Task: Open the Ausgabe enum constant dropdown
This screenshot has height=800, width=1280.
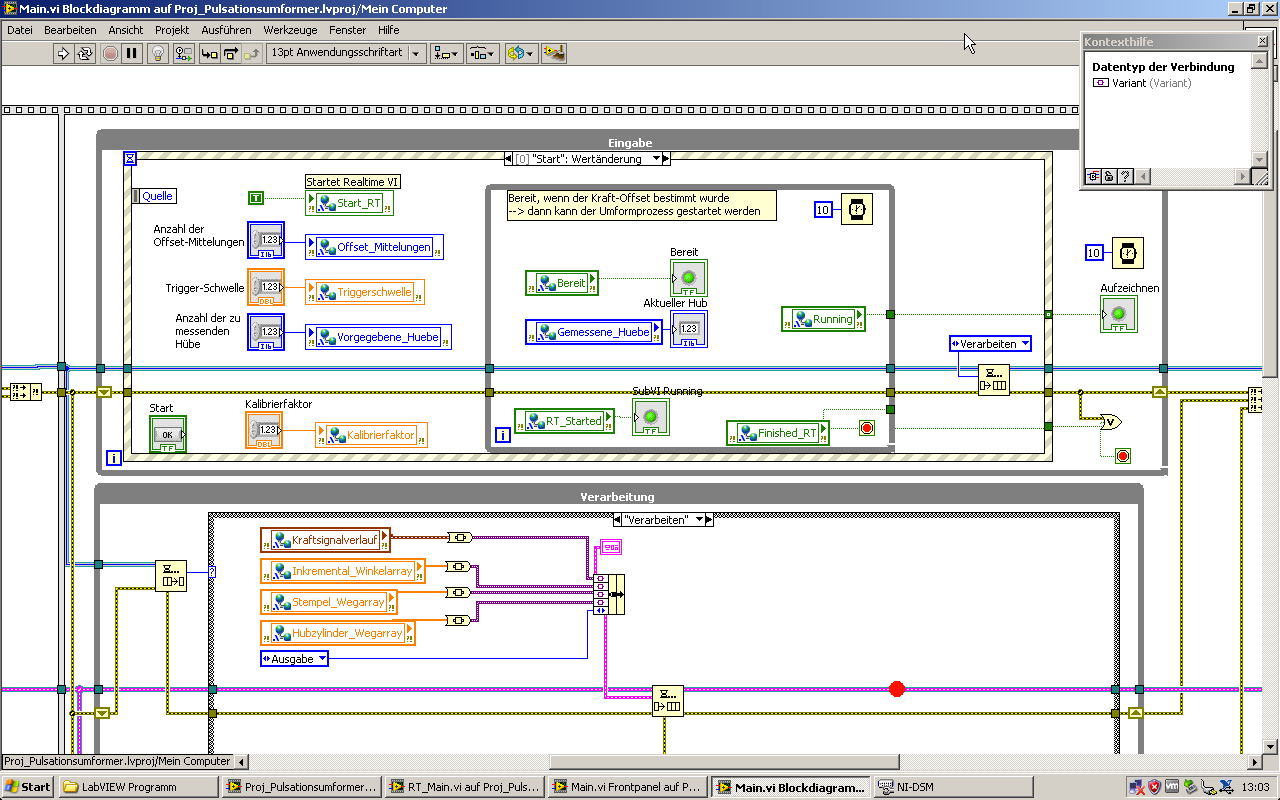Action: click(294, 659)
